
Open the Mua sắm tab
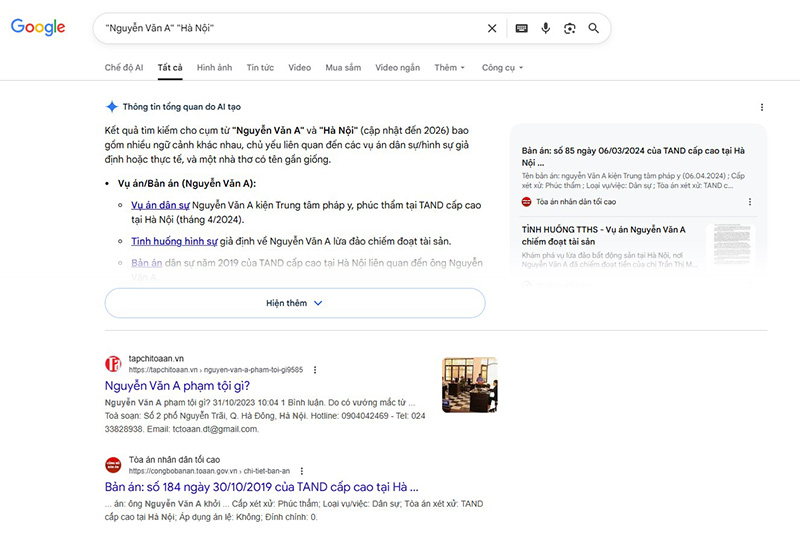coord(343,67)
